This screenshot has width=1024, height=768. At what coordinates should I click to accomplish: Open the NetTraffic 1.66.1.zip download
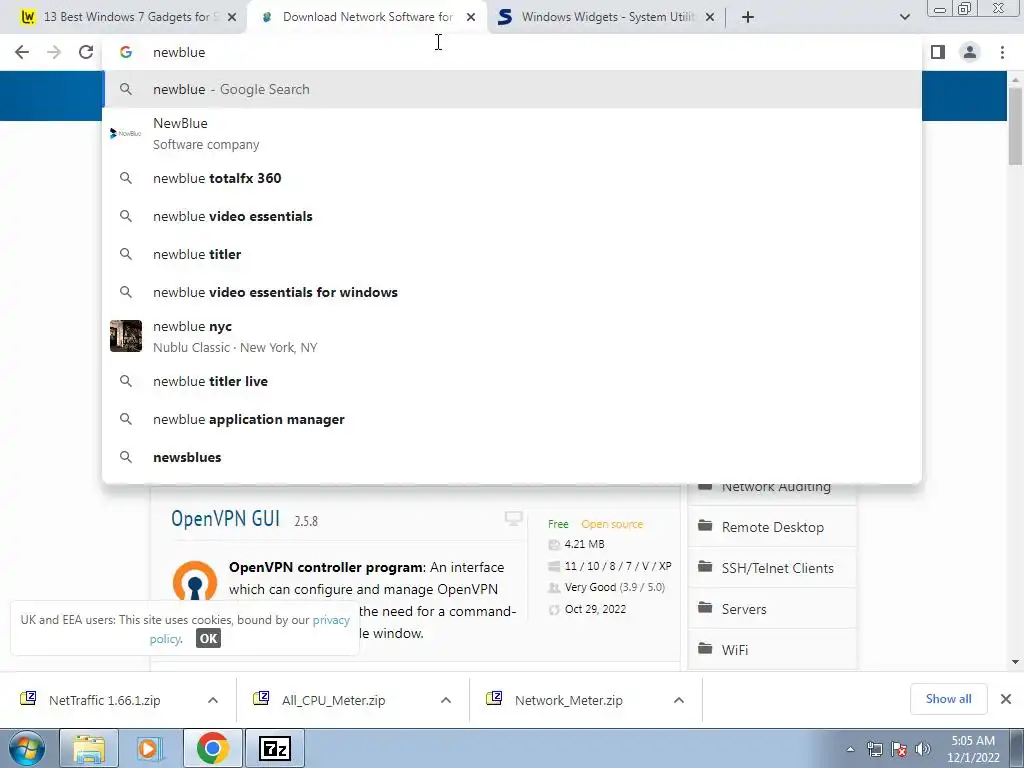click(104, 700)
